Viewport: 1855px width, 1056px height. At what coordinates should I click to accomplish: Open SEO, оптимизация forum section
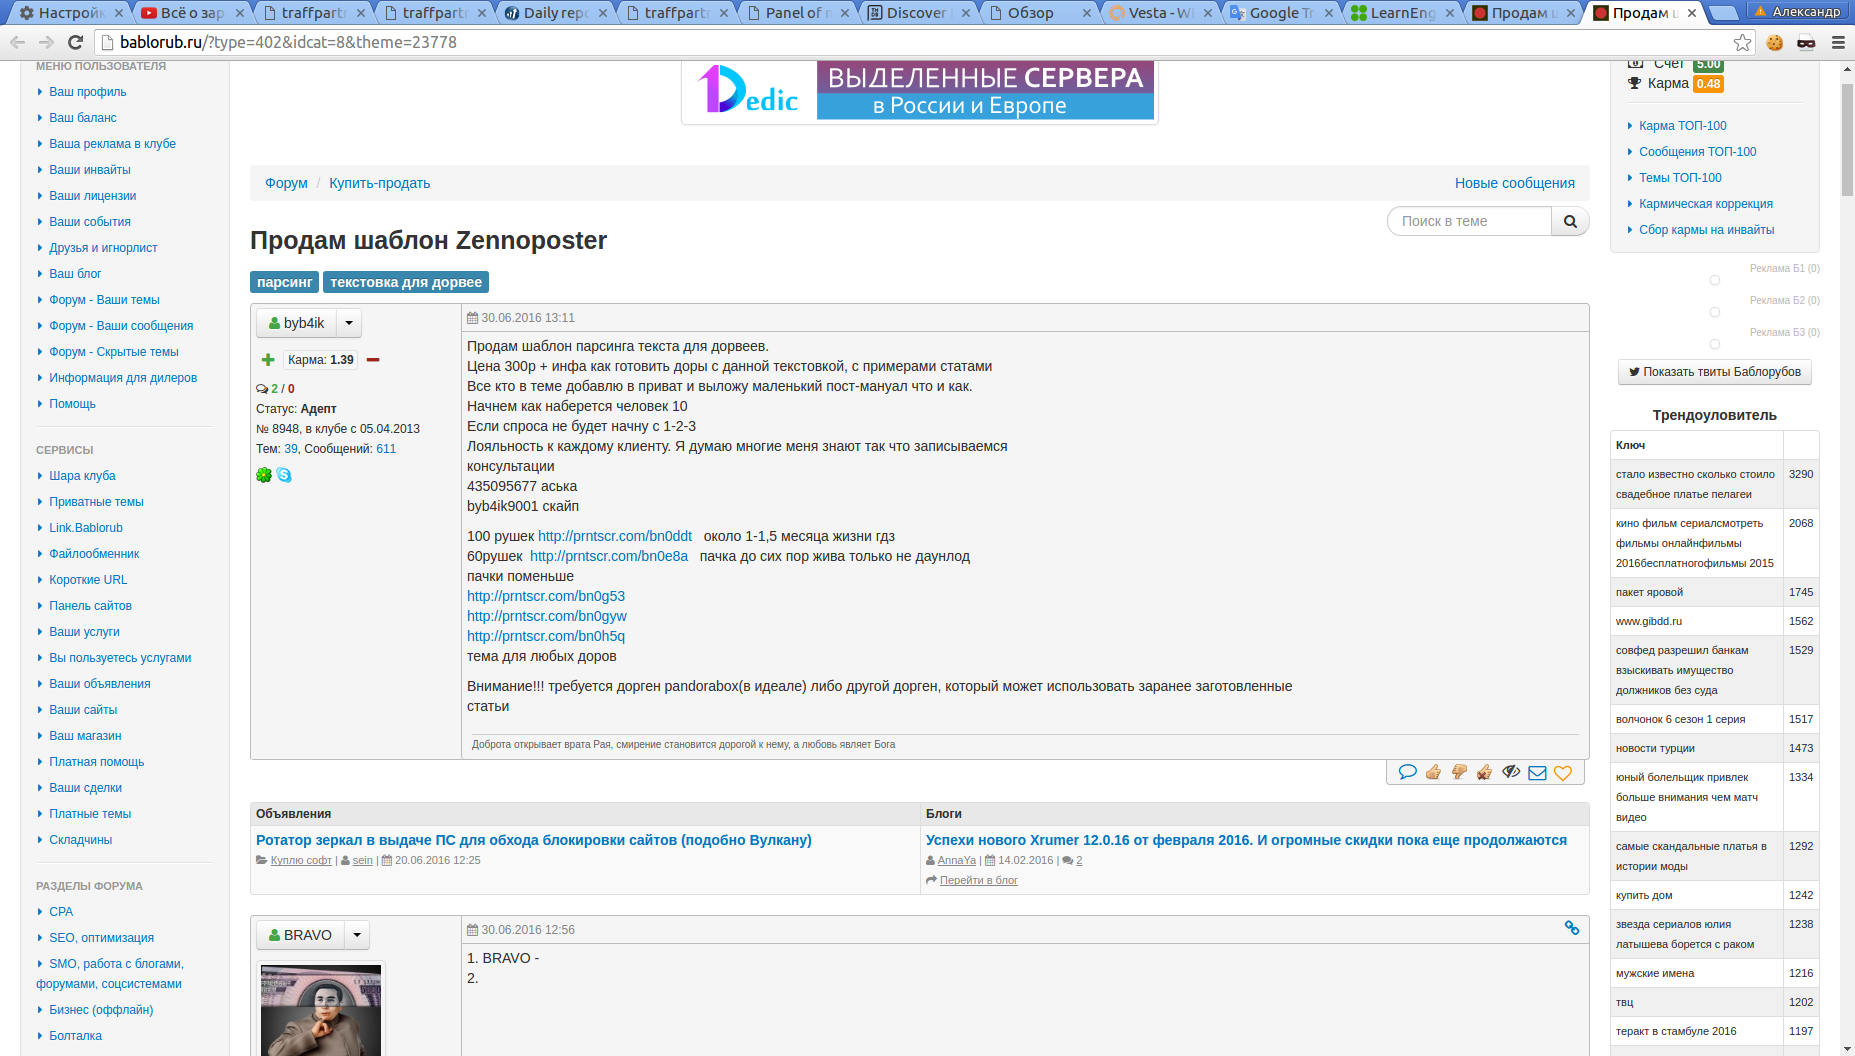101,938
